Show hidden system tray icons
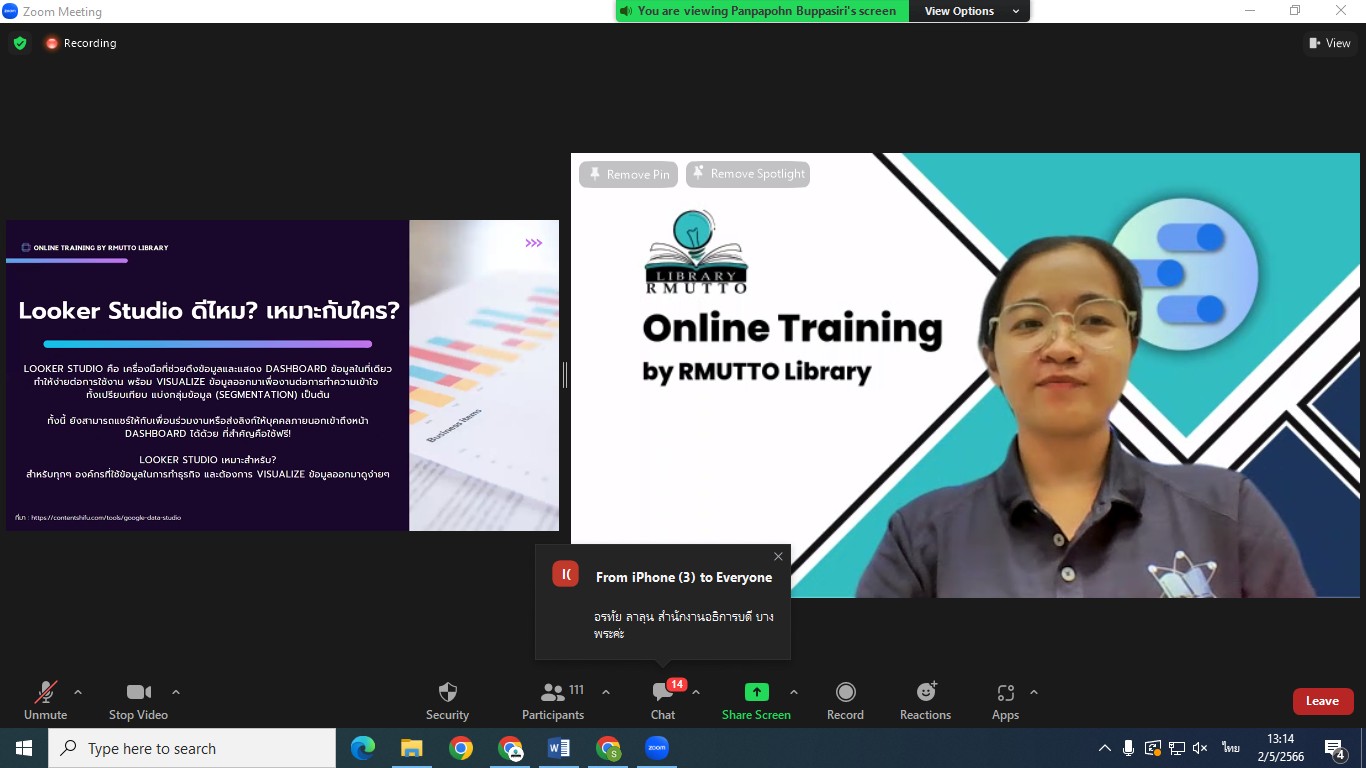Image resolution: width=1366 pixels, height=768 pixels. [x=1105, y=748]
